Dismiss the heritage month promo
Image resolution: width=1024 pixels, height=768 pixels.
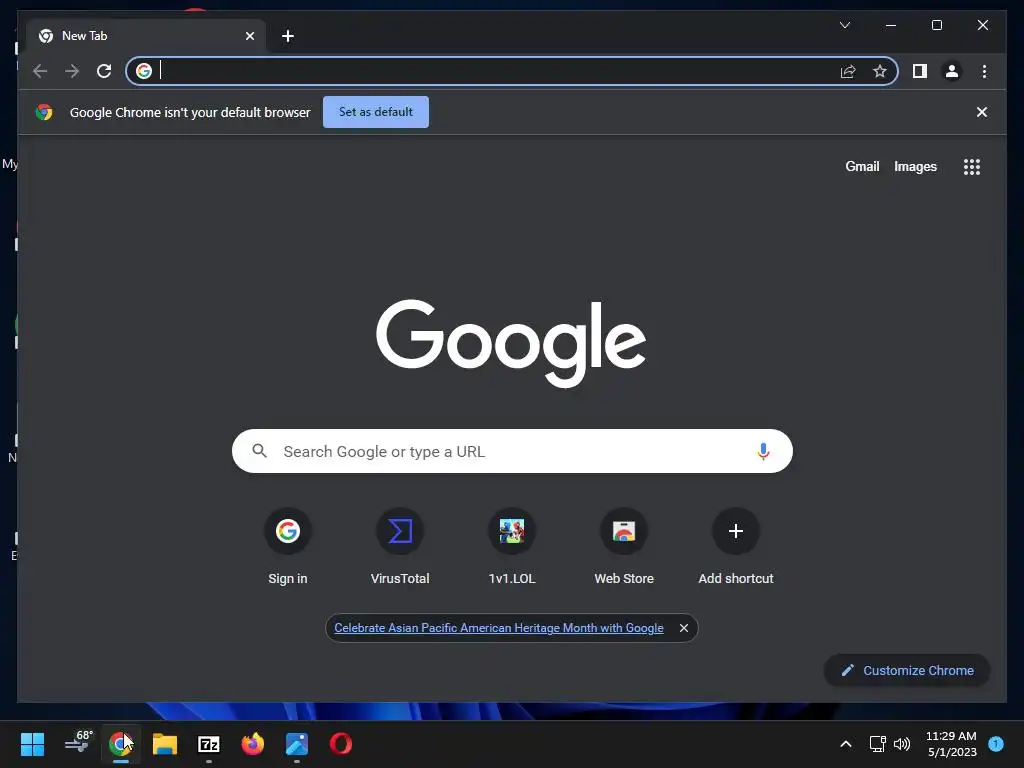click(684, 628)
